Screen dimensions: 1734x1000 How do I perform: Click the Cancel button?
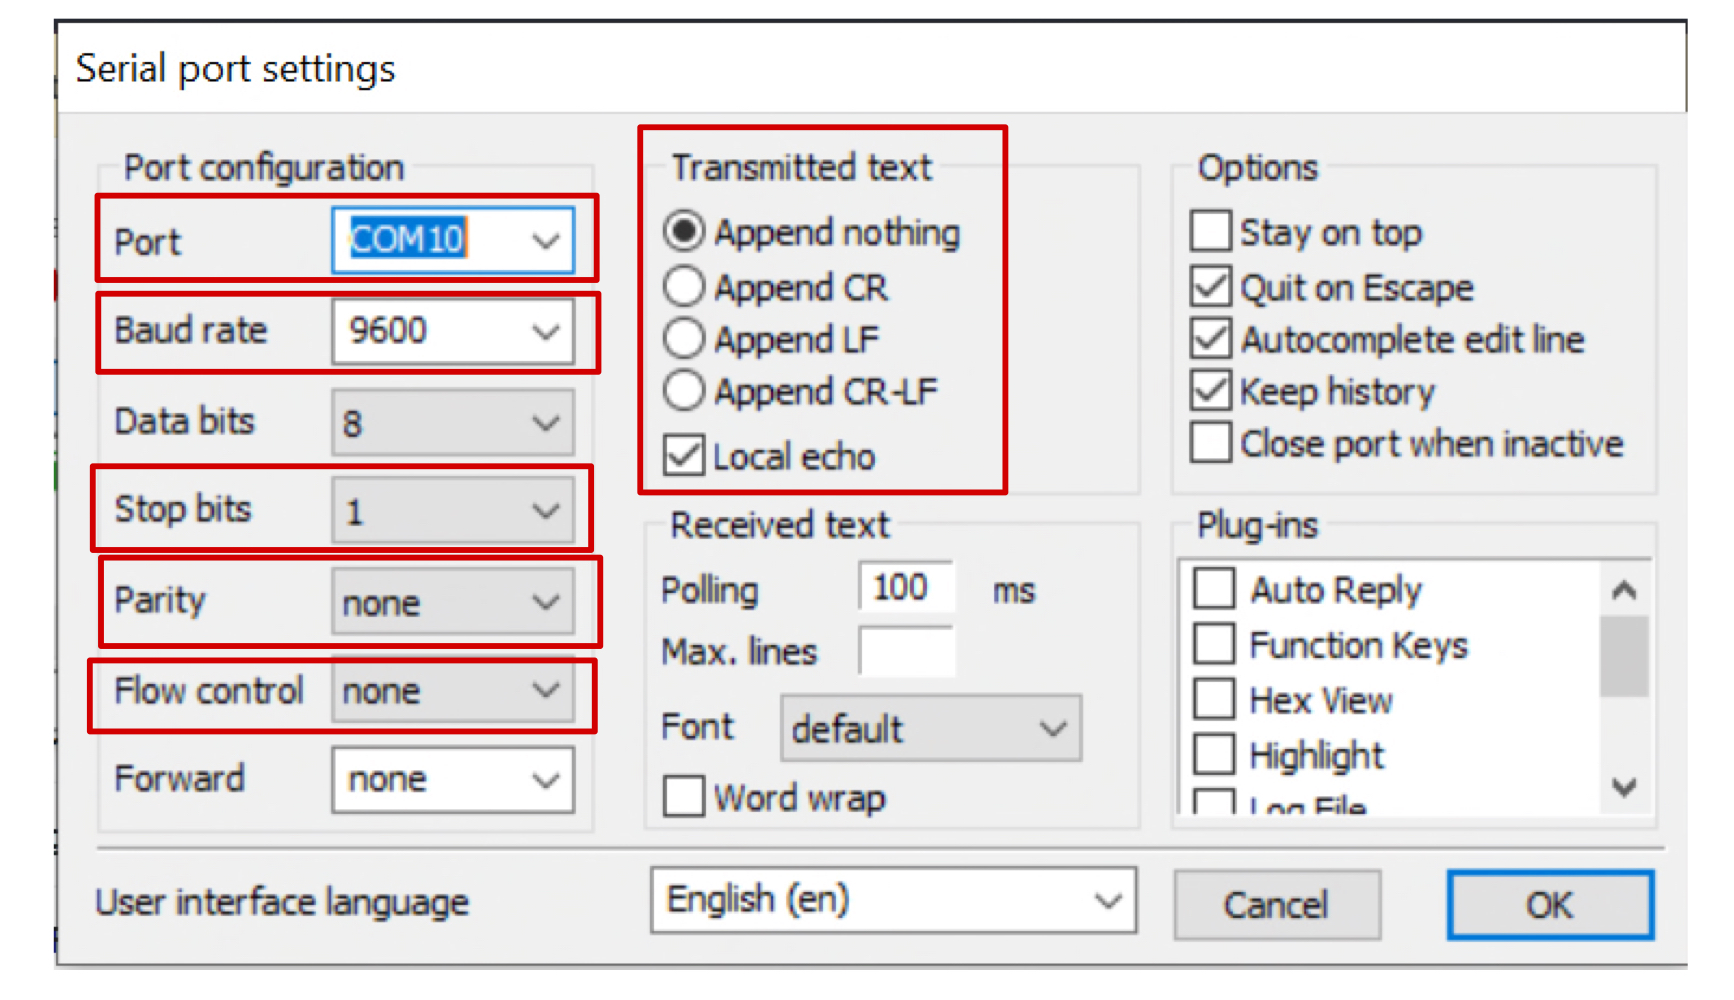[x=1277, y=904]
